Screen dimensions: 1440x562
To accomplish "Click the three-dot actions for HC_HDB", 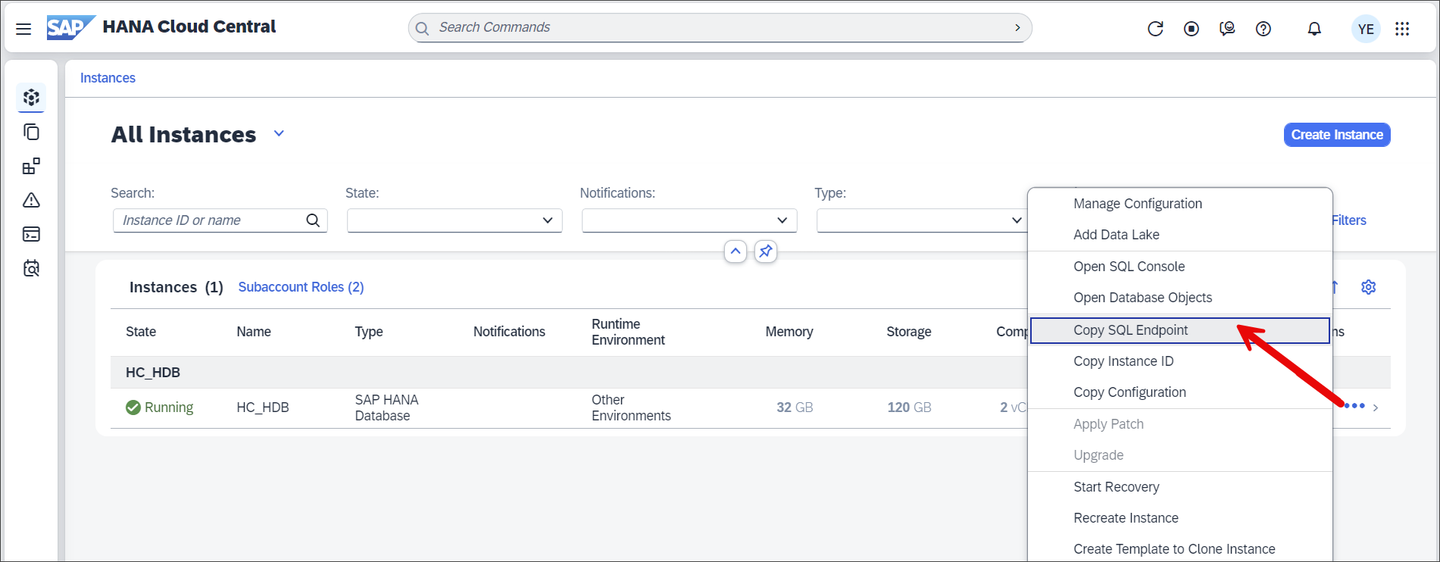I will click(1354, 407).
